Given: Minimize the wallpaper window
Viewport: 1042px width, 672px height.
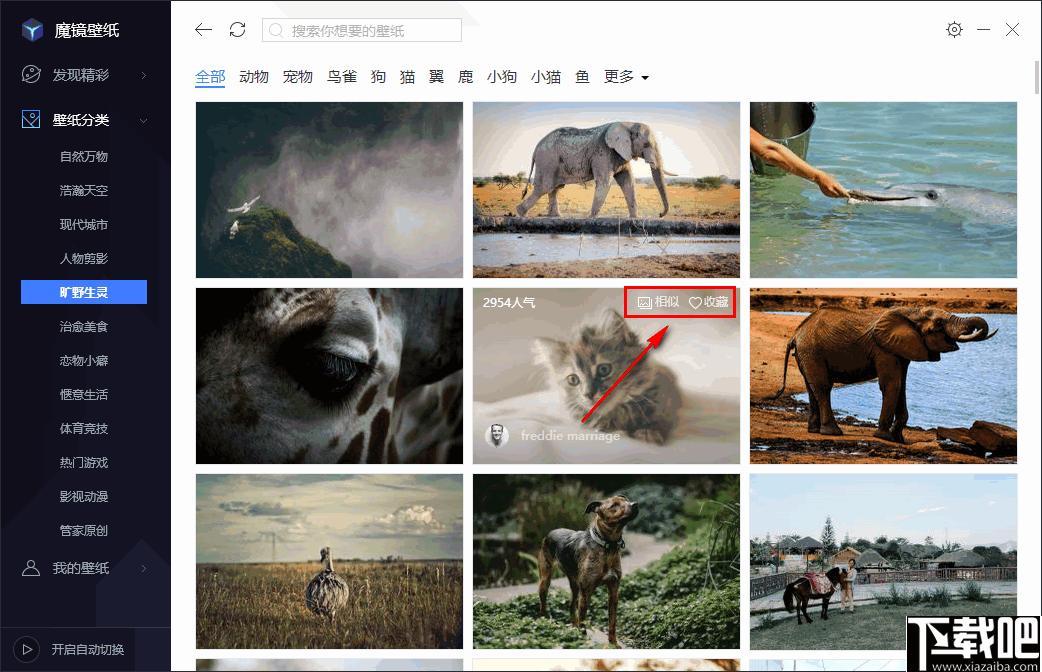Looking at the screenshot, I should coord(984,30).
